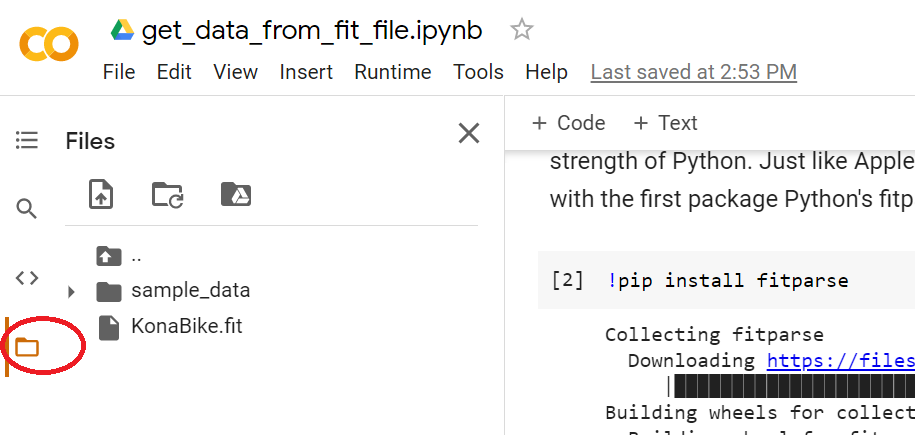915x435 pixels.
Task: Click the 'Last saved at 2:53 PM' link
Action: pyautogui.click(x=694, y=72)
